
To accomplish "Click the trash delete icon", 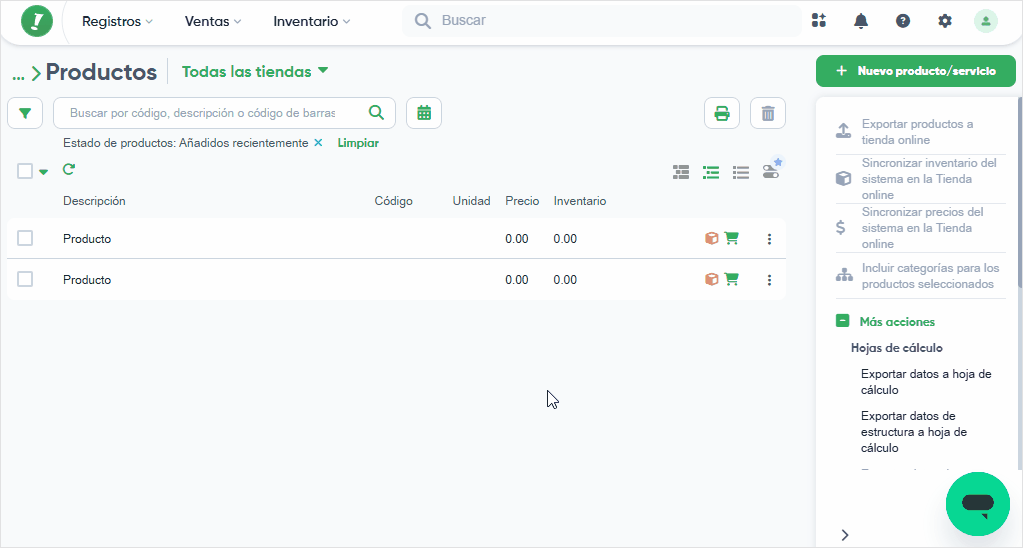I will [768, 113].
